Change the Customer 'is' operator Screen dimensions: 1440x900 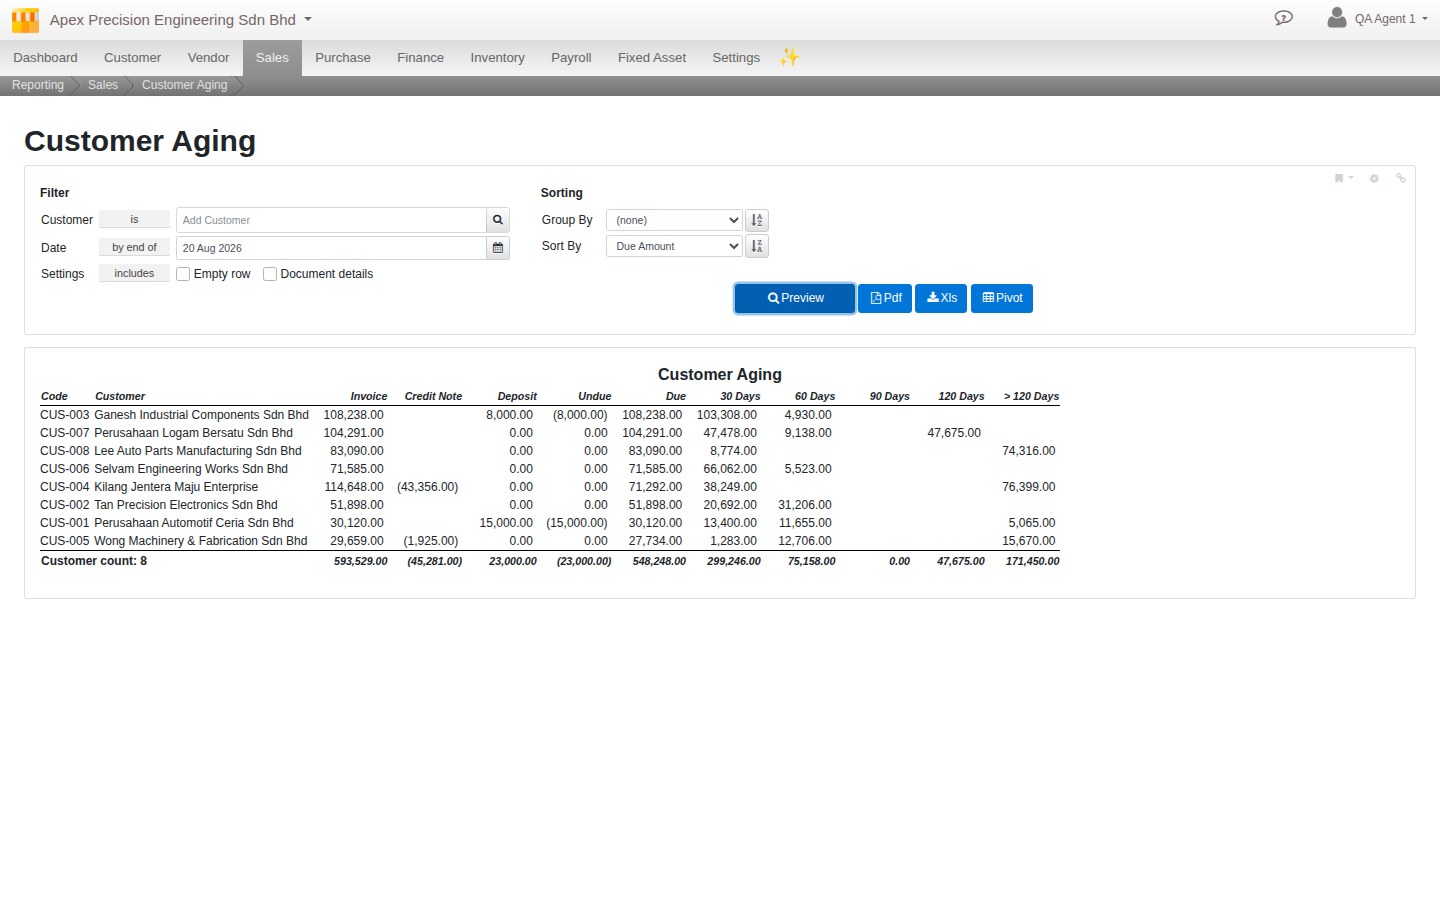click(x=134, y=219)
